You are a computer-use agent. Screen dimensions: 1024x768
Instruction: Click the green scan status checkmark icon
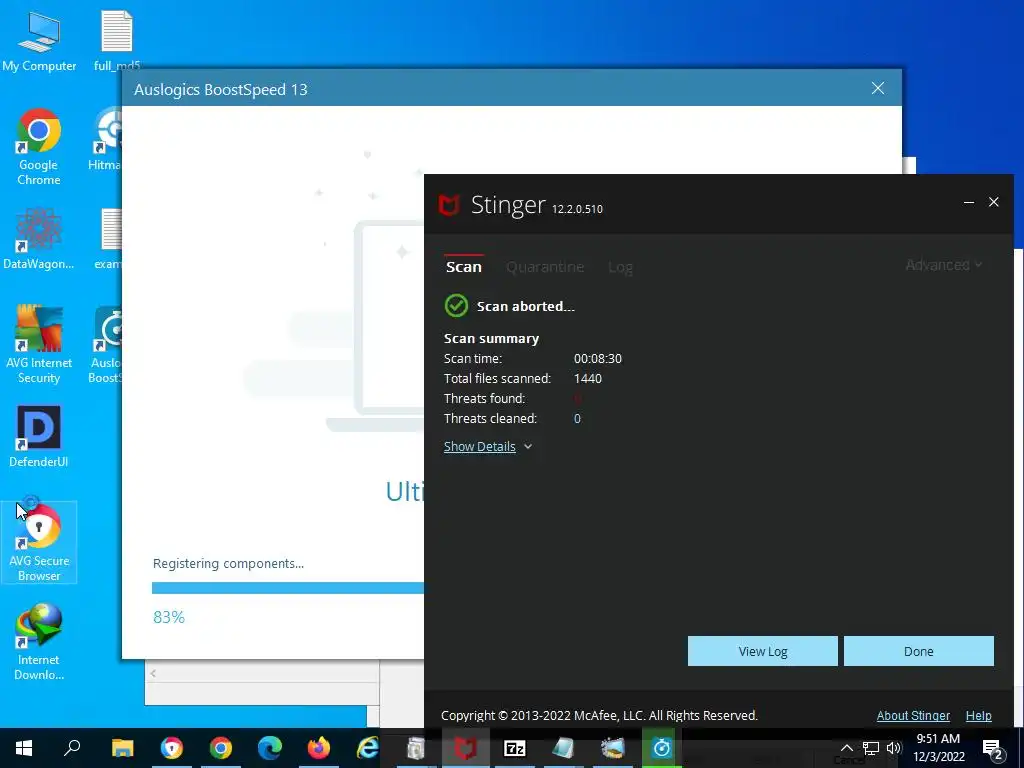pos(456,306)
